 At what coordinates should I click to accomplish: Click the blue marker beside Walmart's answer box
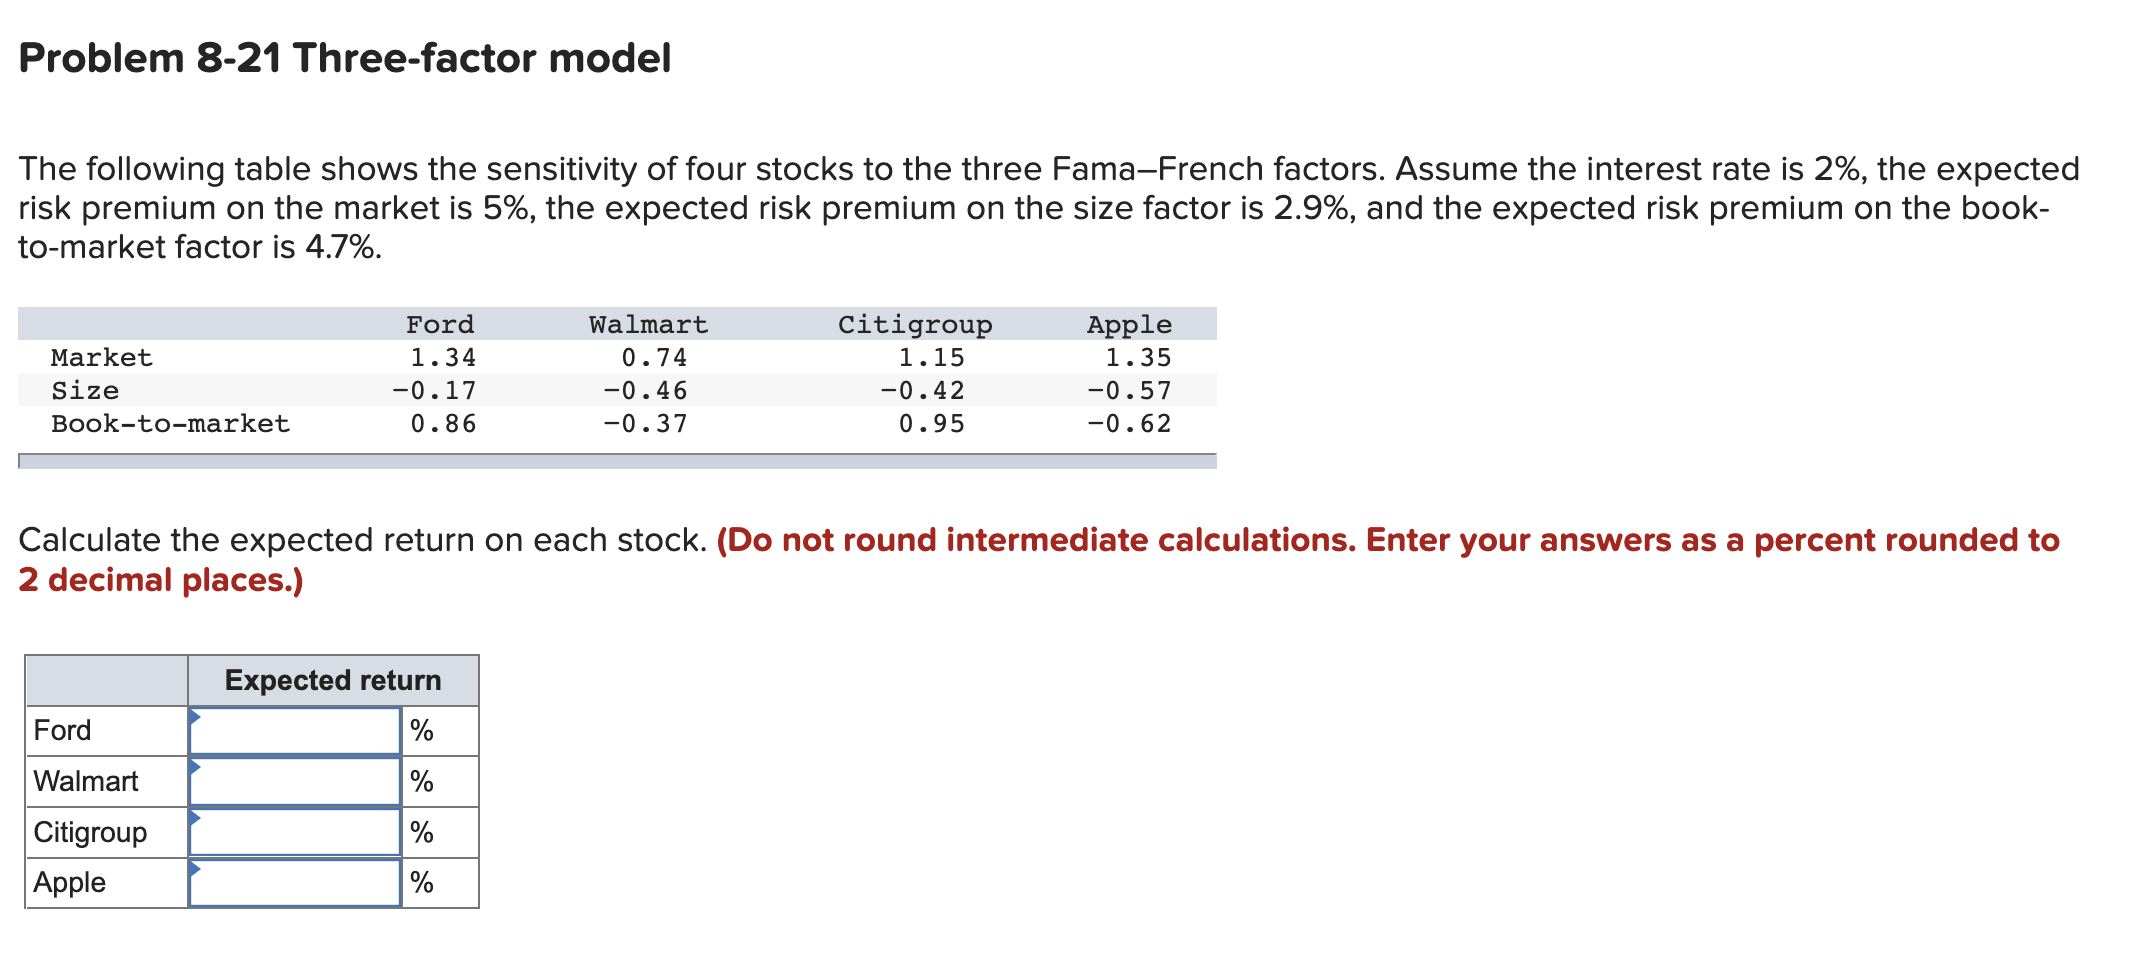[x=194, y=768]
